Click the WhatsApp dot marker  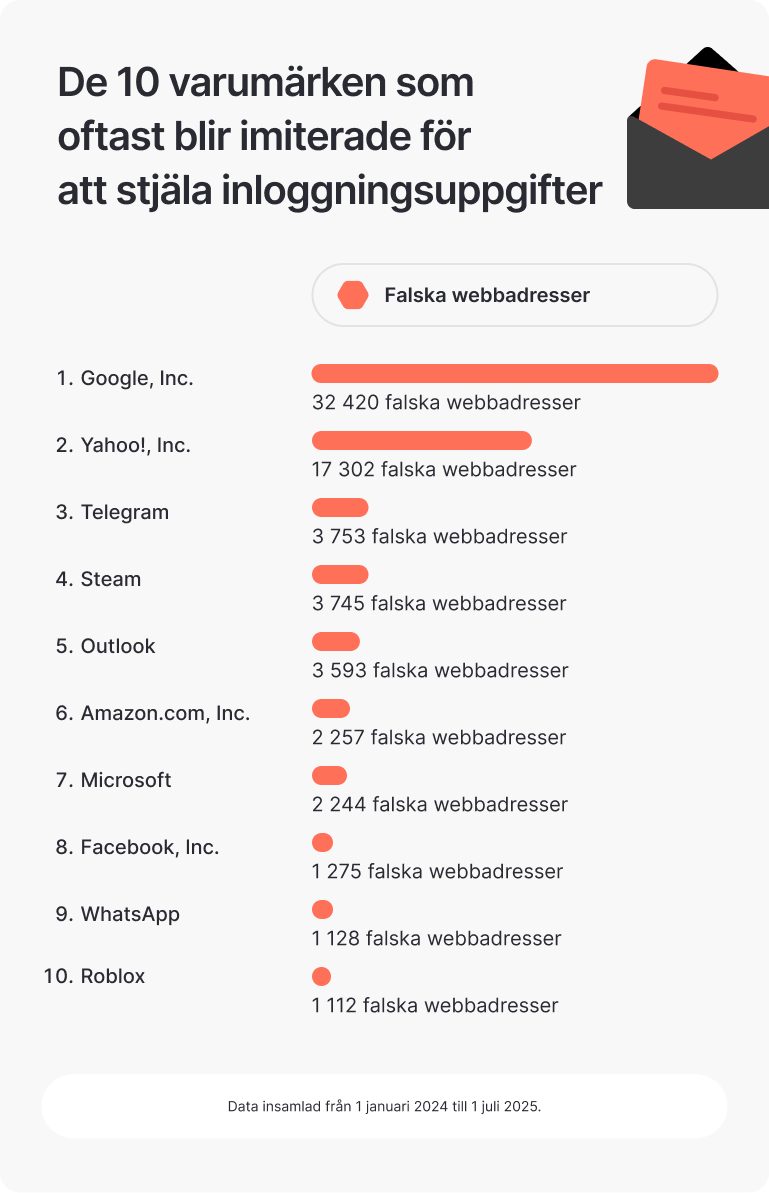322,910
